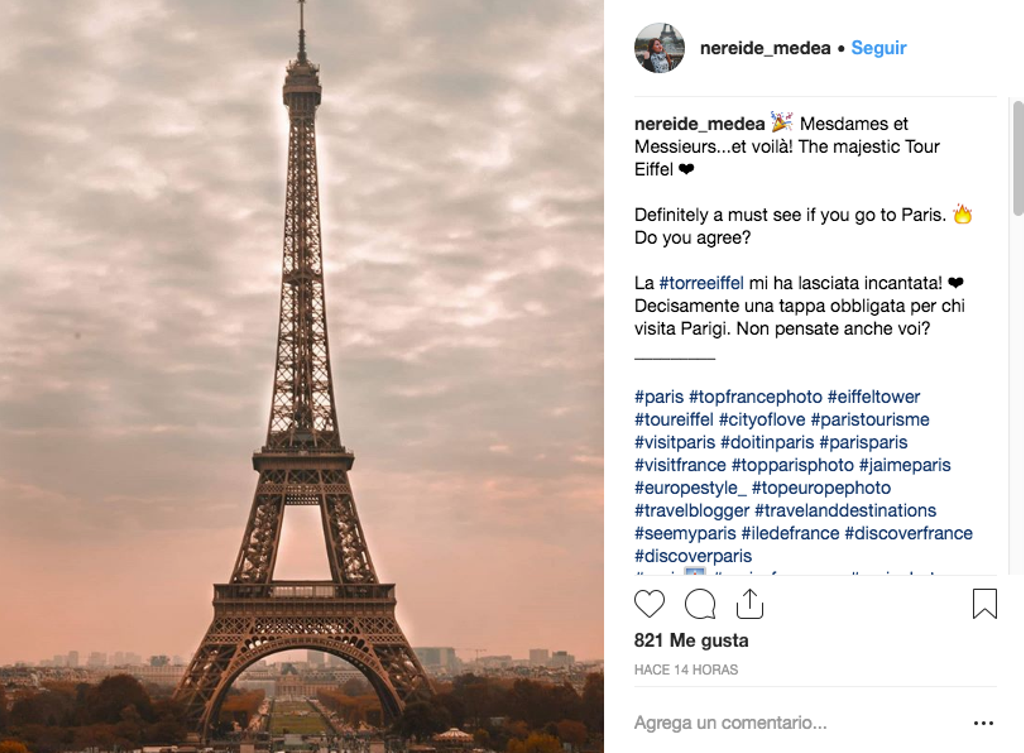The image size is (1024, 753).
Task: Click the 'Agrega un comentario' field
Action: coord(730,721)
